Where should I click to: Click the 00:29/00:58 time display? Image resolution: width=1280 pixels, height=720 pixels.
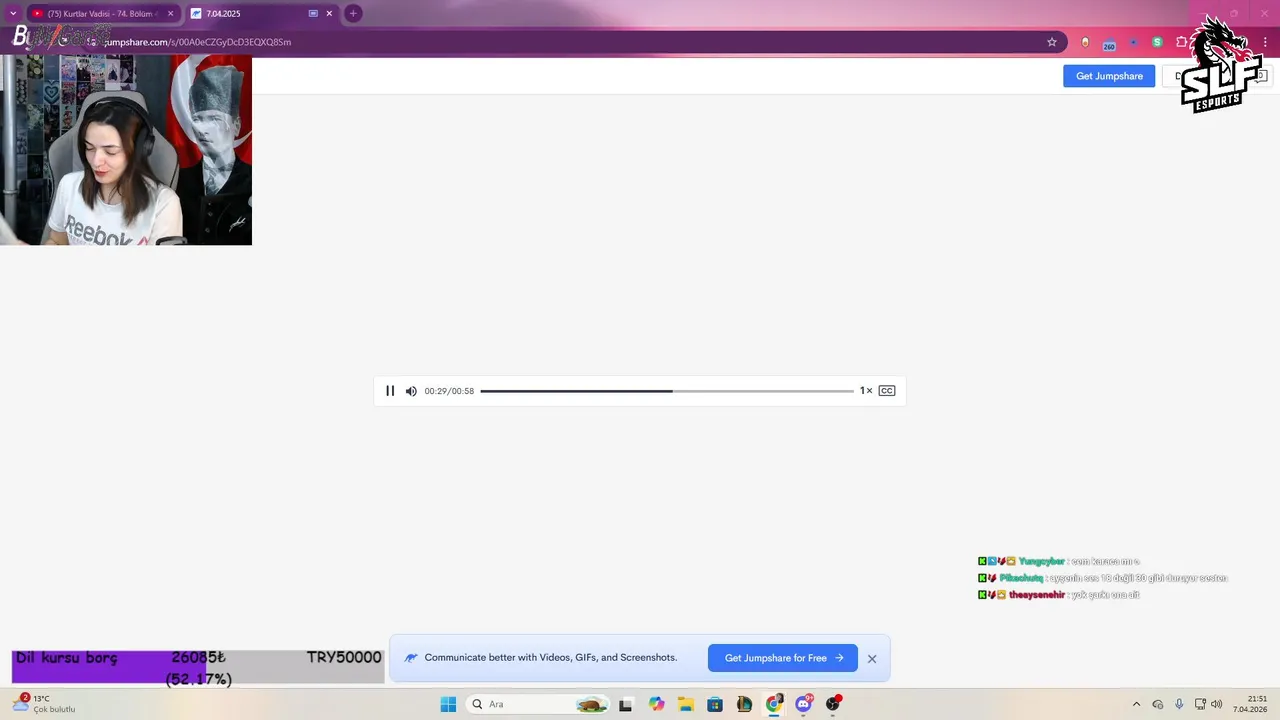coord(449,391)
